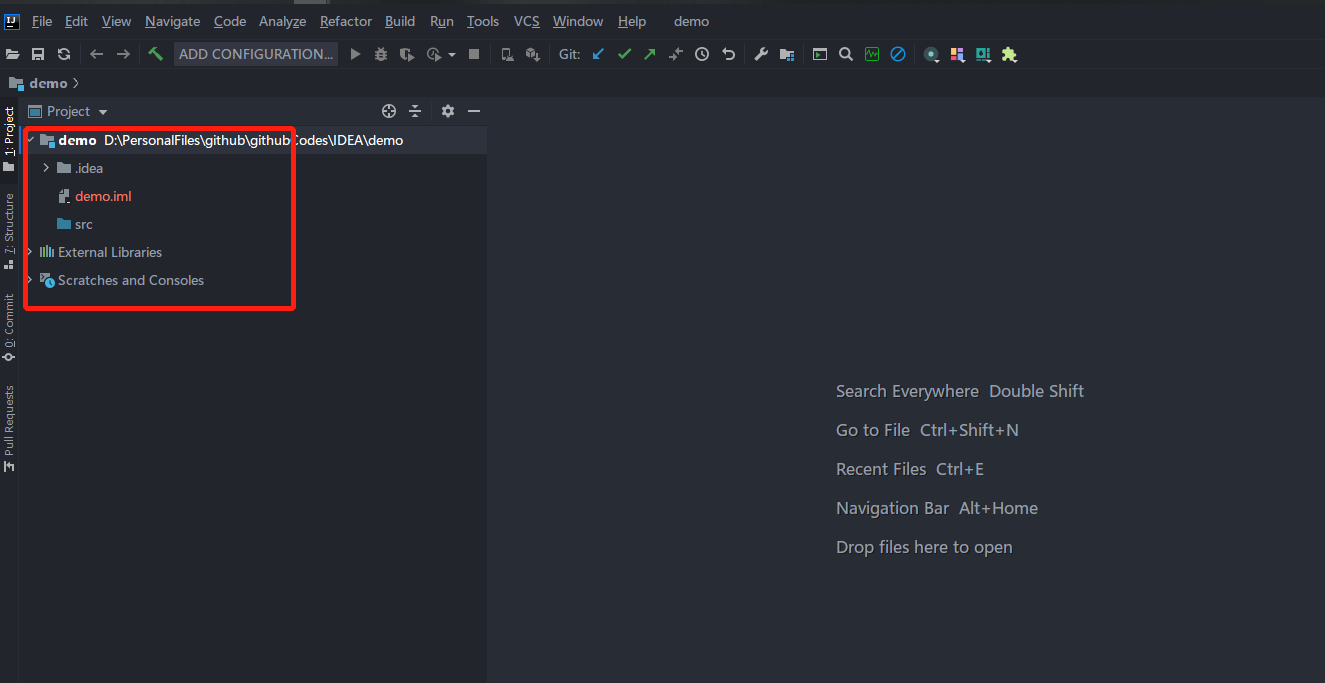Open Settings with the wrench icon

coord(761,54)
